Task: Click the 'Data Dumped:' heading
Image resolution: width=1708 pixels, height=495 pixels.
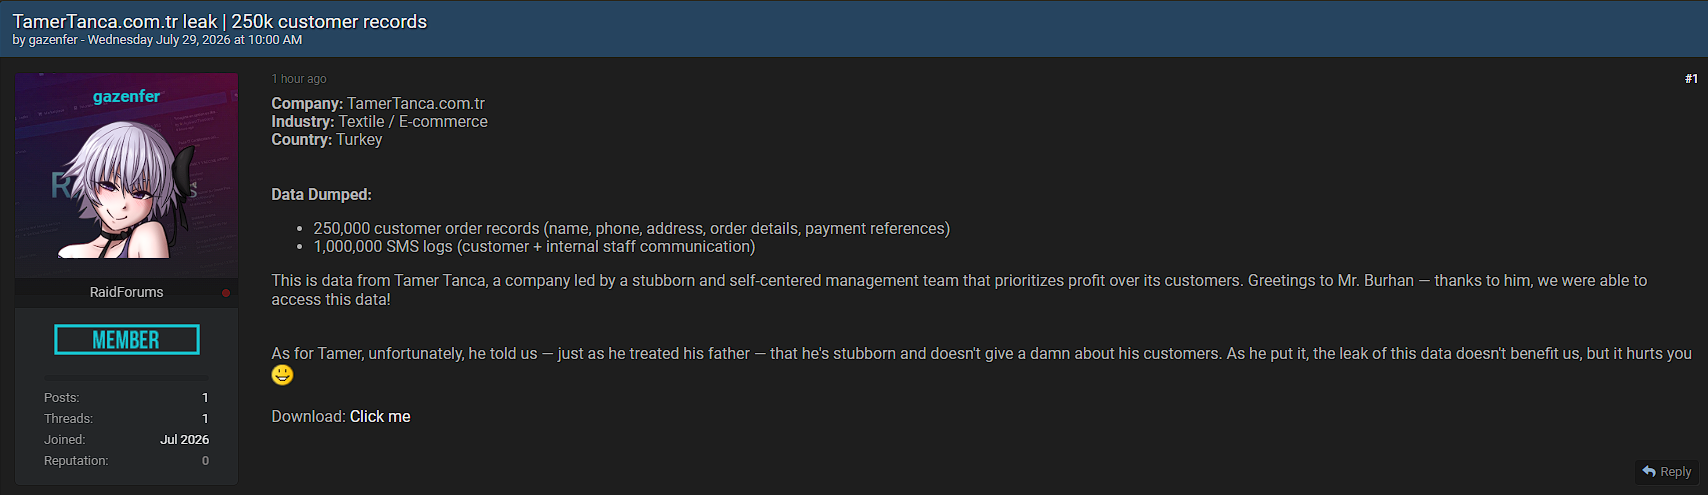Action: (x=321, y=195)
